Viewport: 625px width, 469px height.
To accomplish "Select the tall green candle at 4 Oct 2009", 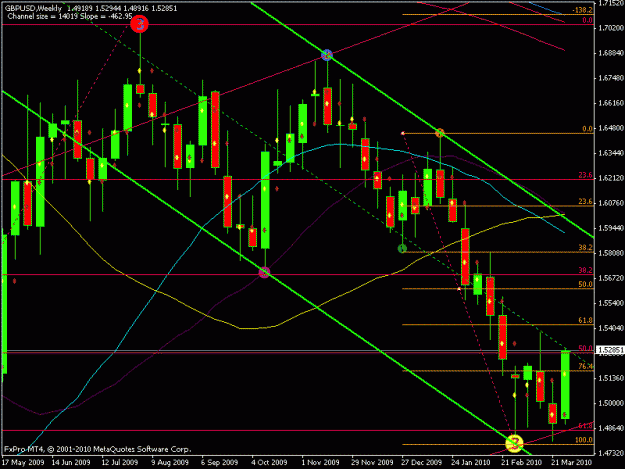I will pos(265,200).
